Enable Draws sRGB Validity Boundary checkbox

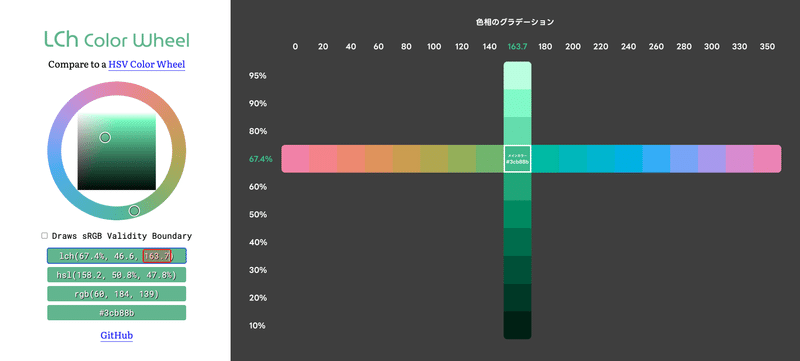[x=44, y=236]
